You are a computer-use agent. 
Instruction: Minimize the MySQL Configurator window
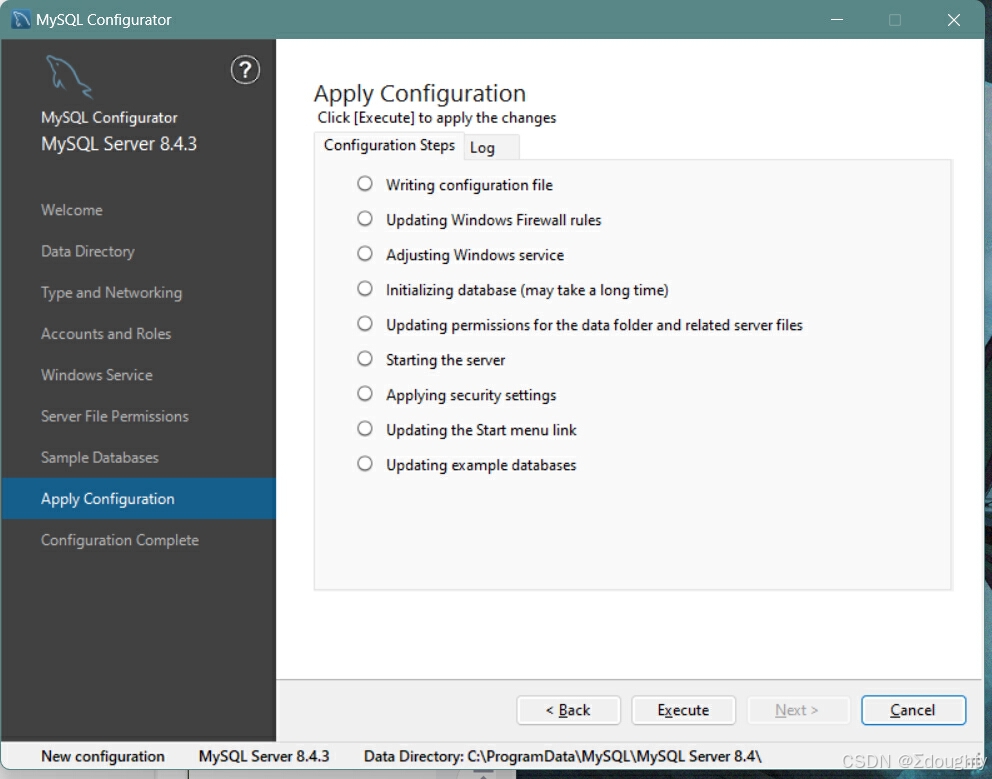pyautogui.click(x=837, y=20)
